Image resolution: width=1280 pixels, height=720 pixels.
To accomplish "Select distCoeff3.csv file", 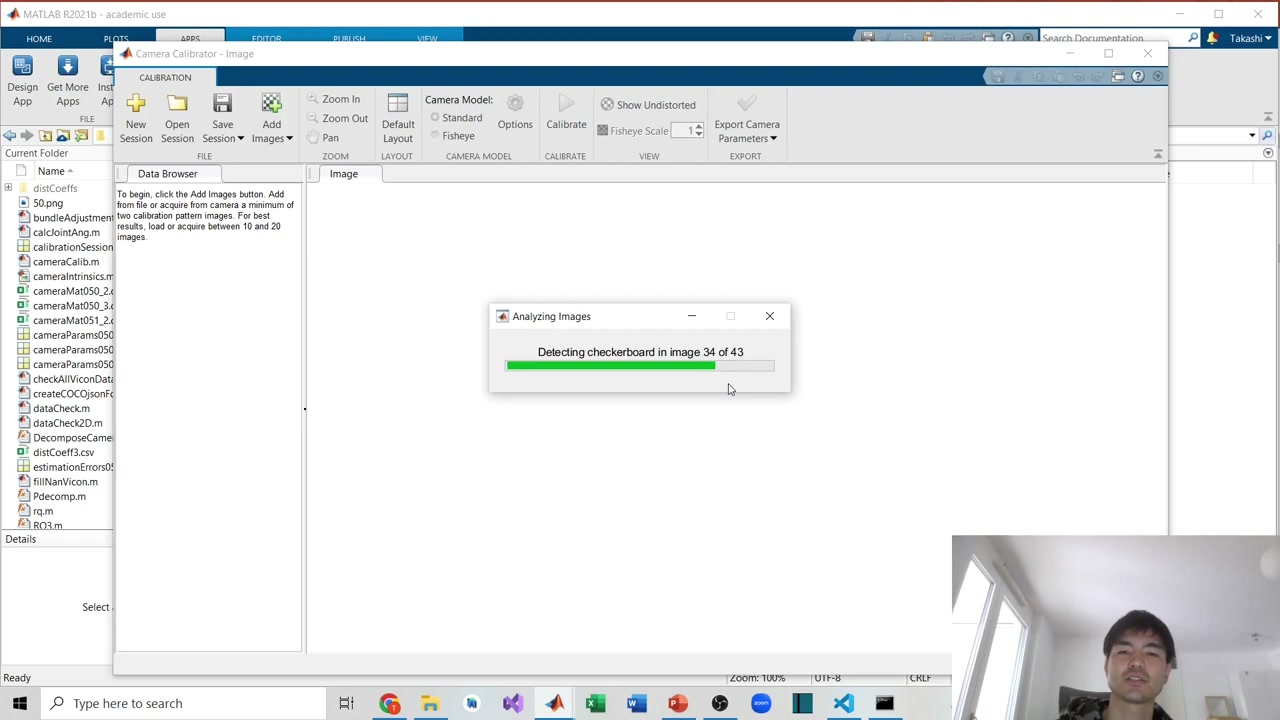I will pyautogui.click(x=63, y=452).
